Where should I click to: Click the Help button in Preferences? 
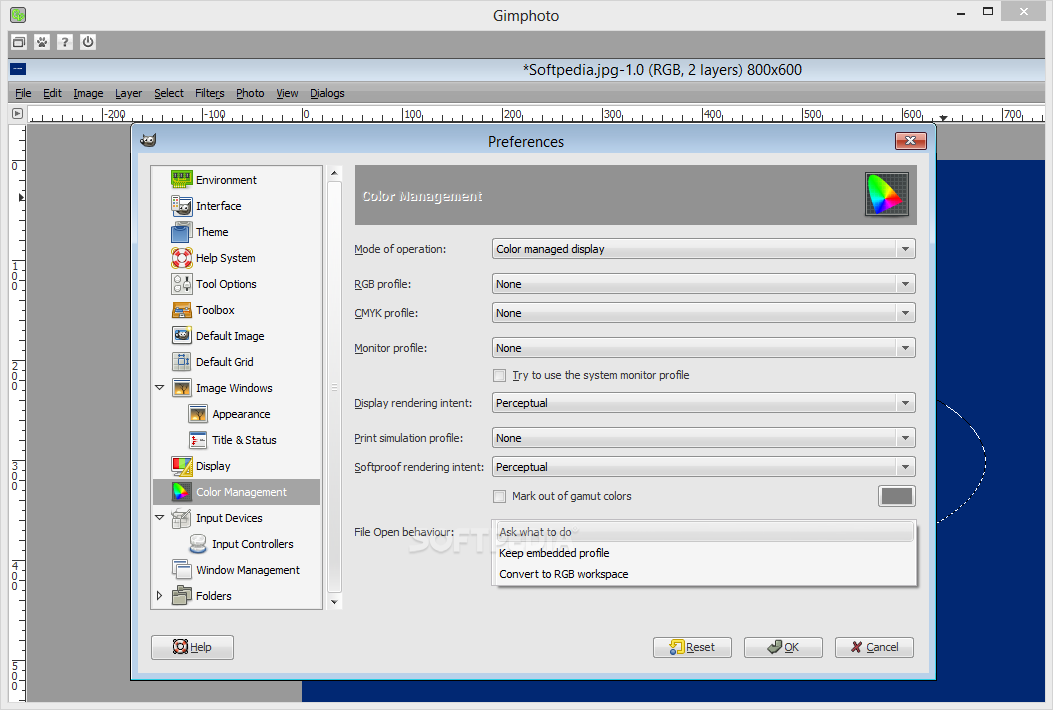pyautogui.click(x=192, y=647)
